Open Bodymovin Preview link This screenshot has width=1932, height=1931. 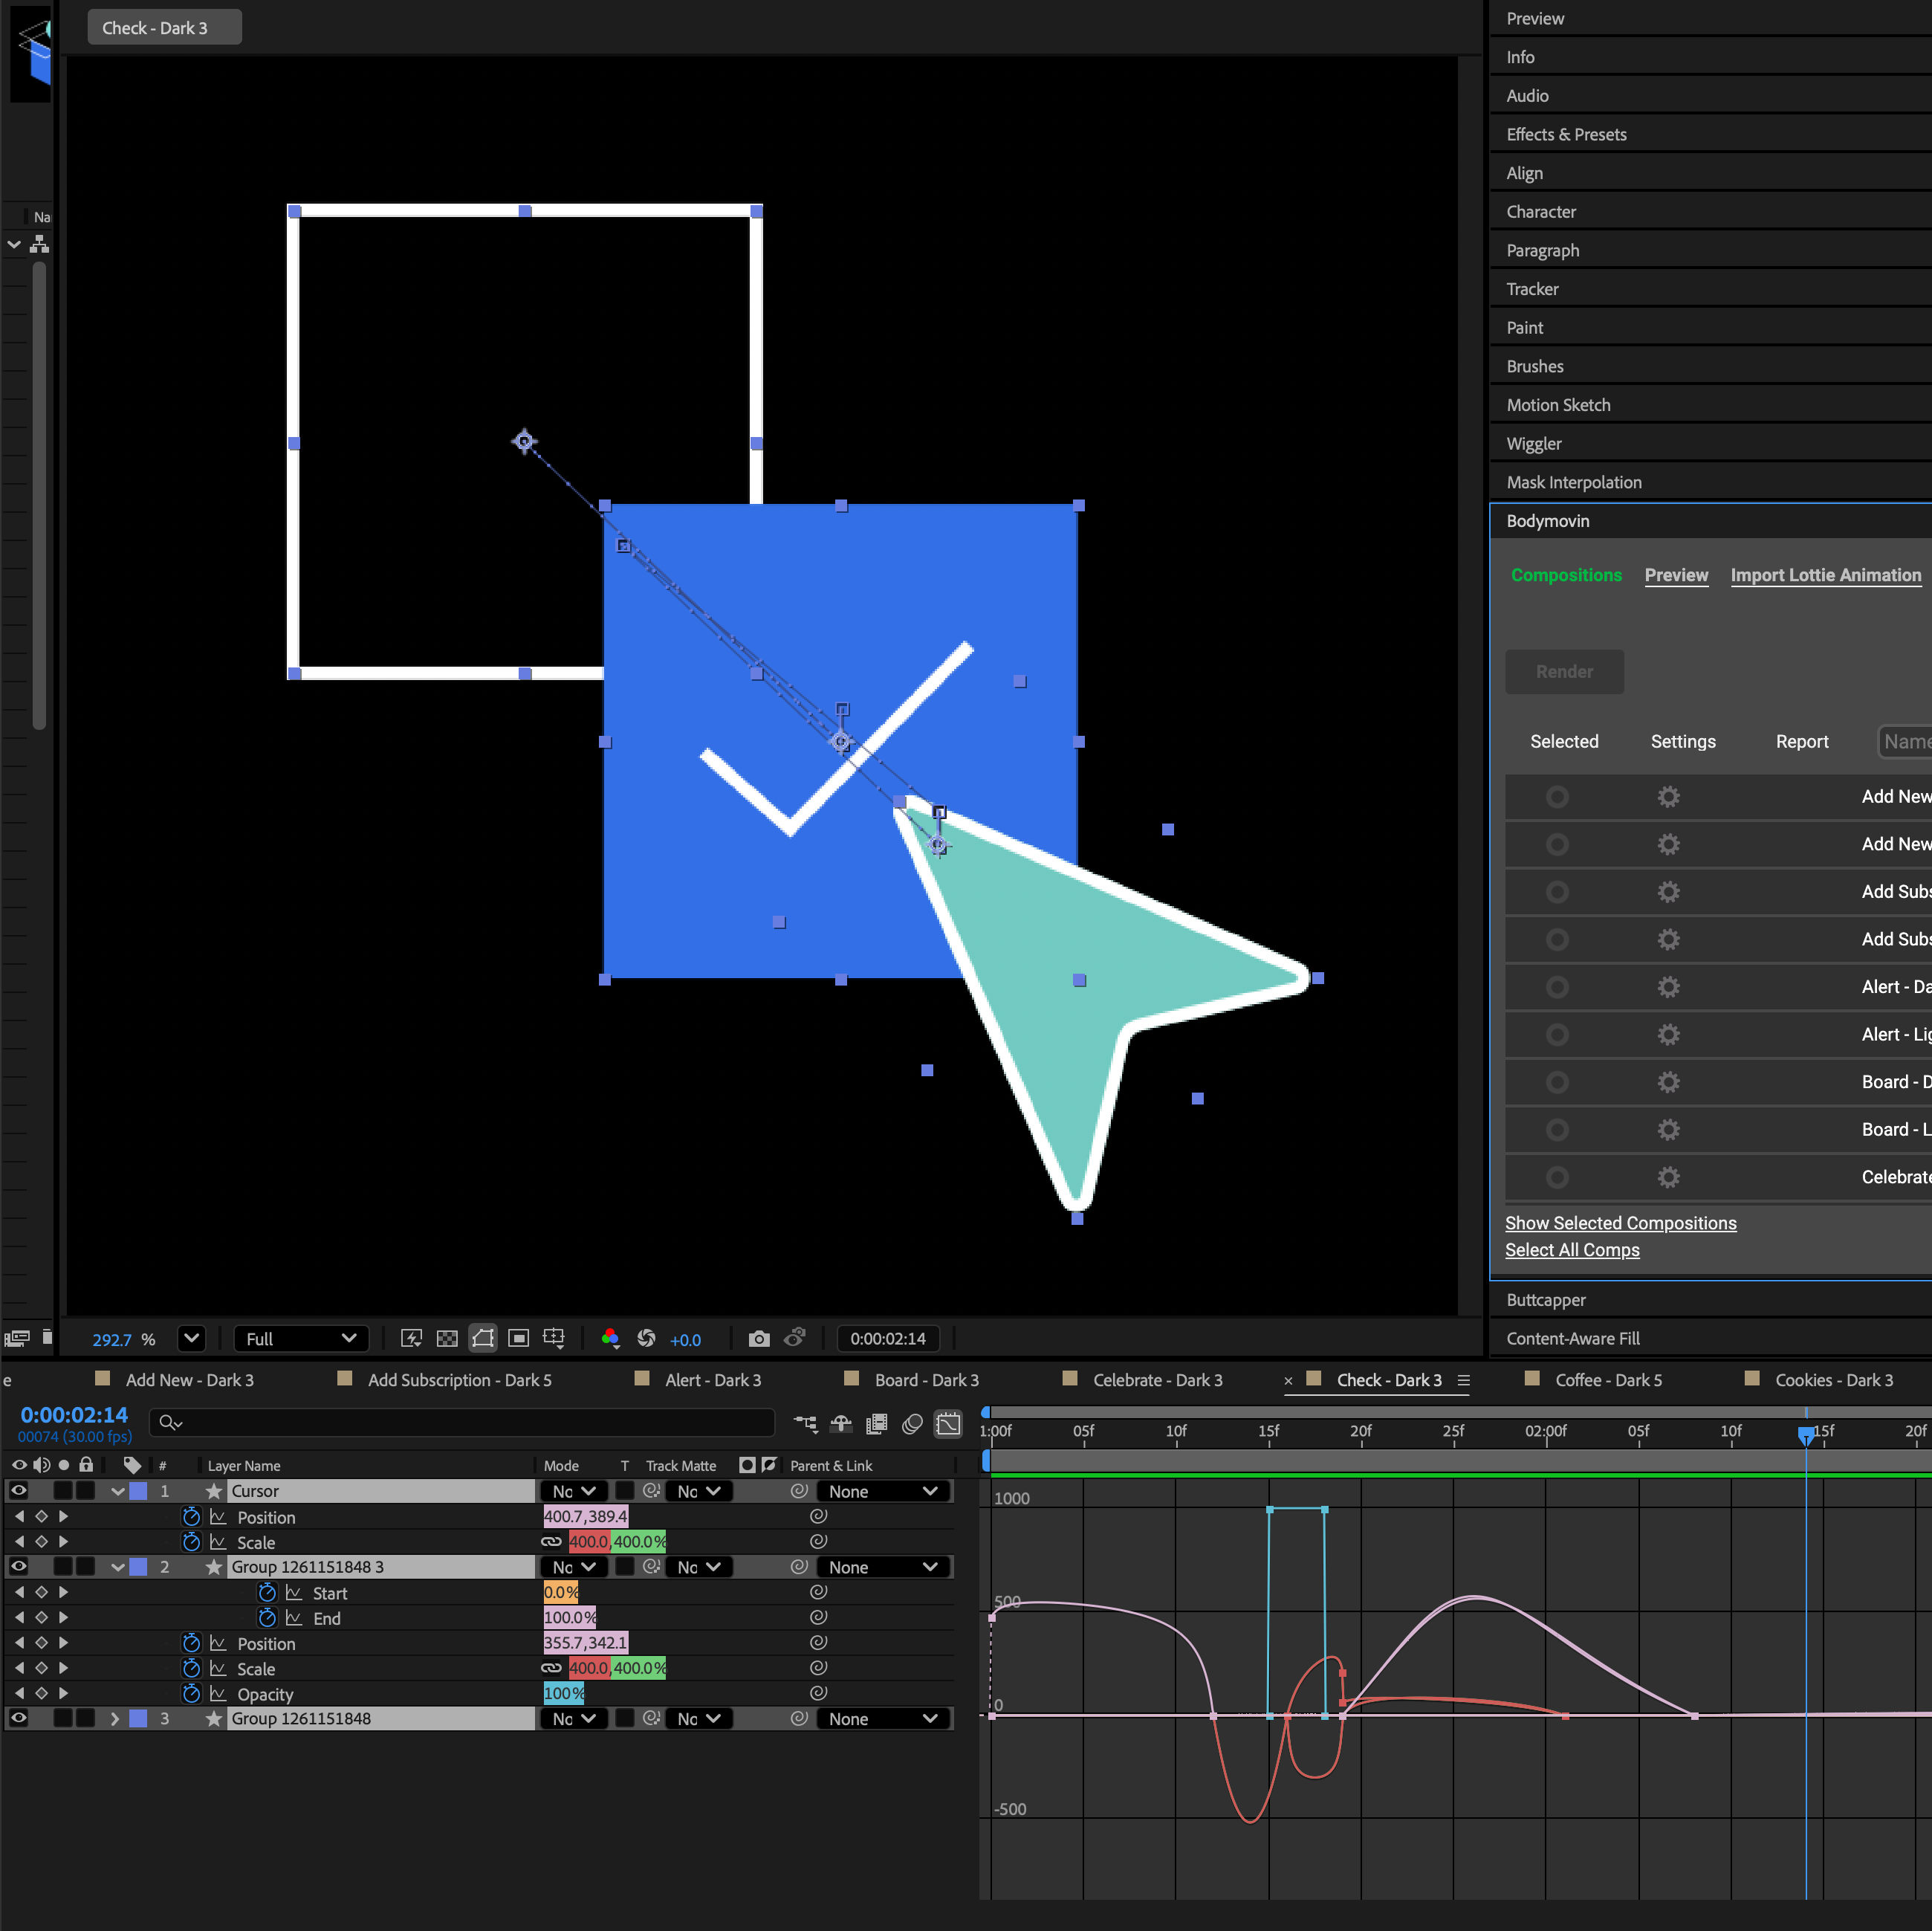click(x=1676, y=575)
